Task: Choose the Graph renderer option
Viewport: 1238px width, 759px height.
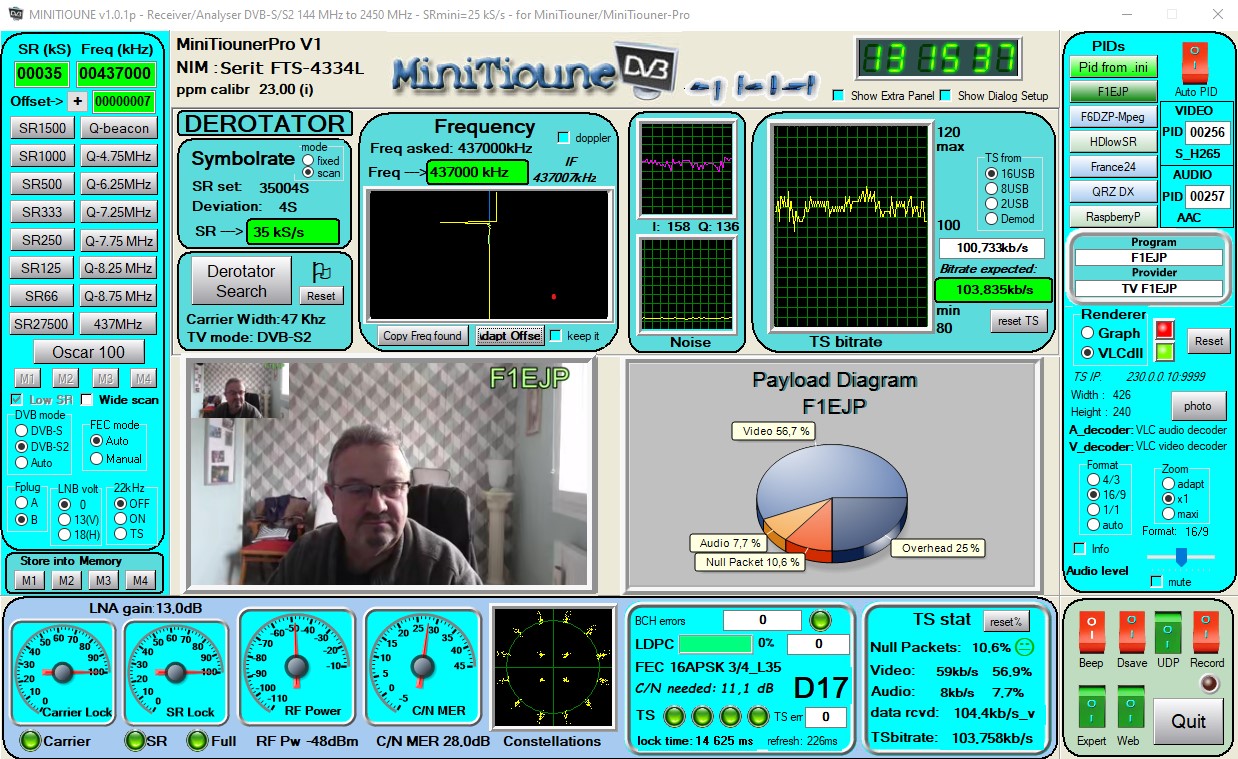Action: coord(1086,333)
